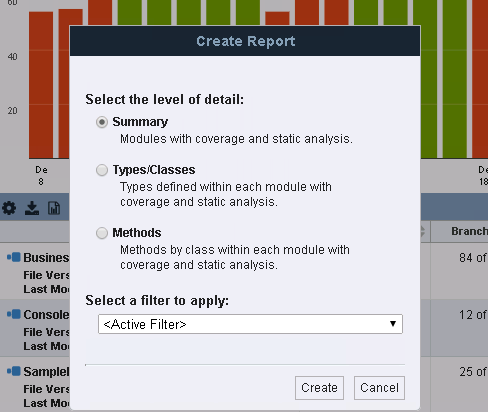Expand the Sample module row icon

coord(14,371)
